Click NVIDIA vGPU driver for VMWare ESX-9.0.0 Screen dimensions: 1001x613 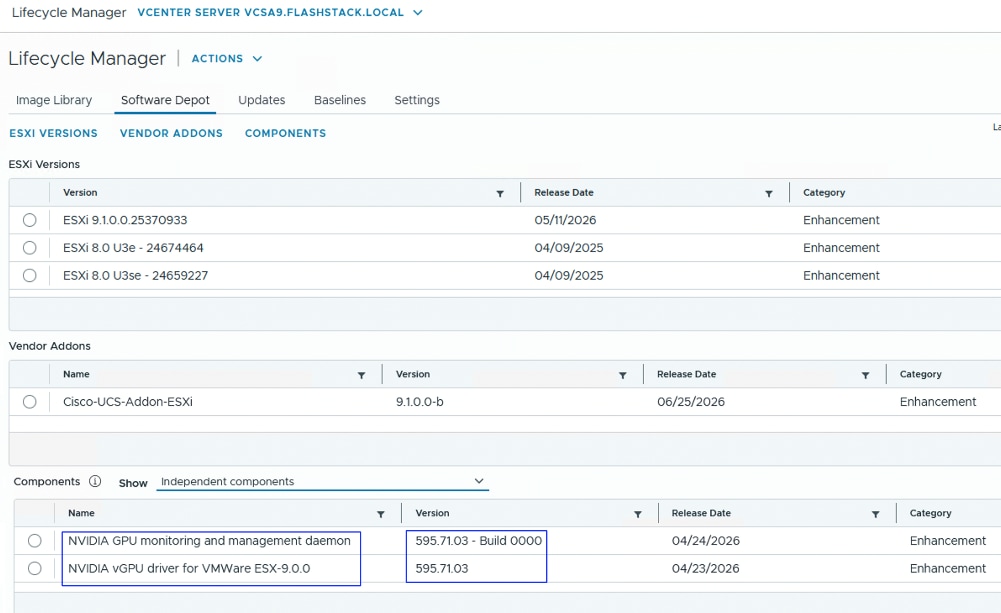click(x=189, y=568)
